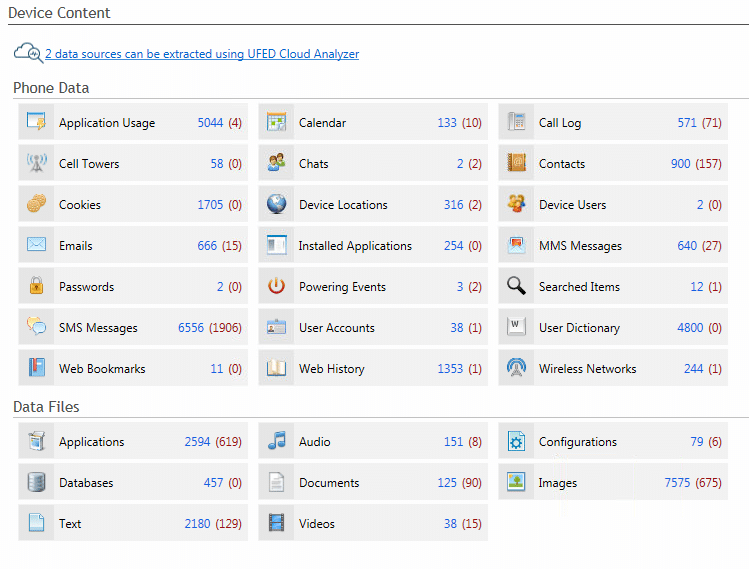The image size is (749, 569).
Task: Open the Contacts count 900
Action: [x=681, y=164]
